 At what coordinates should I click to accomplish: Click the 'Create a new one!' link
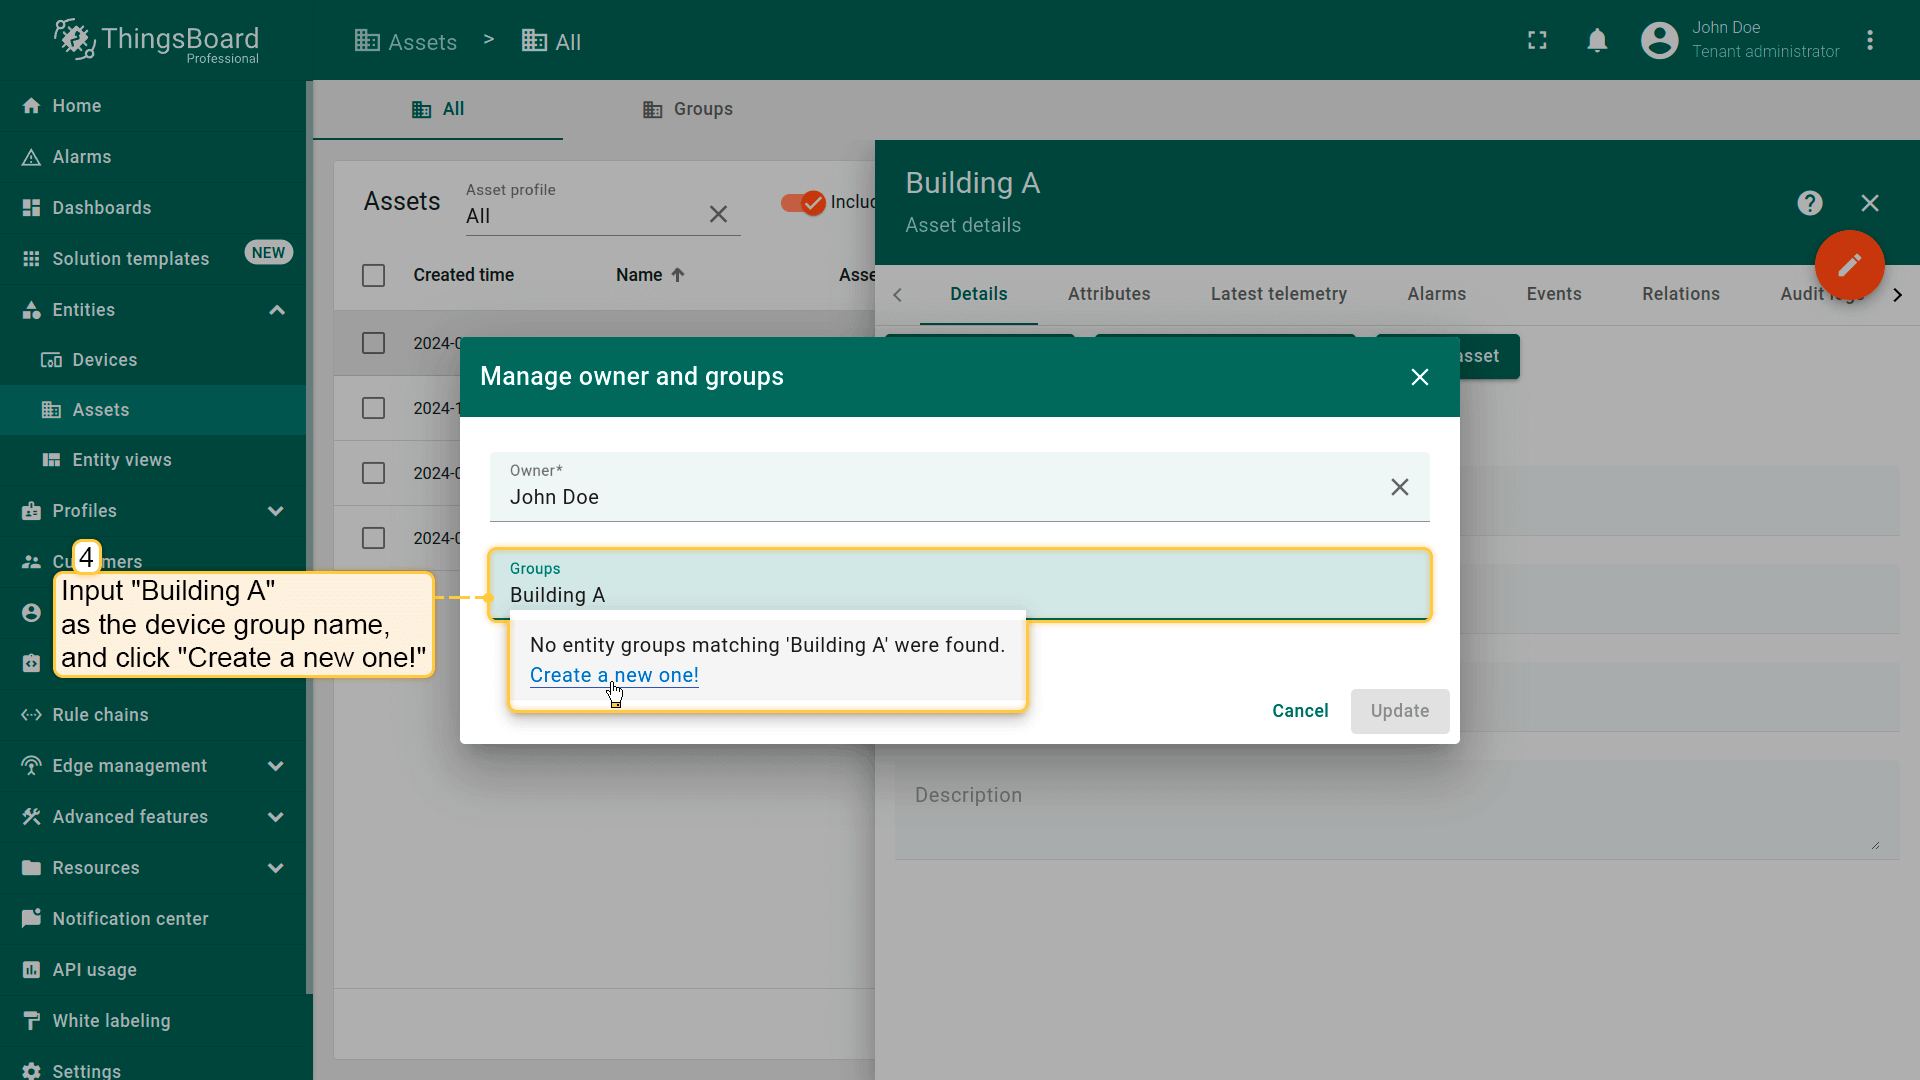click(x=614, y=675)
